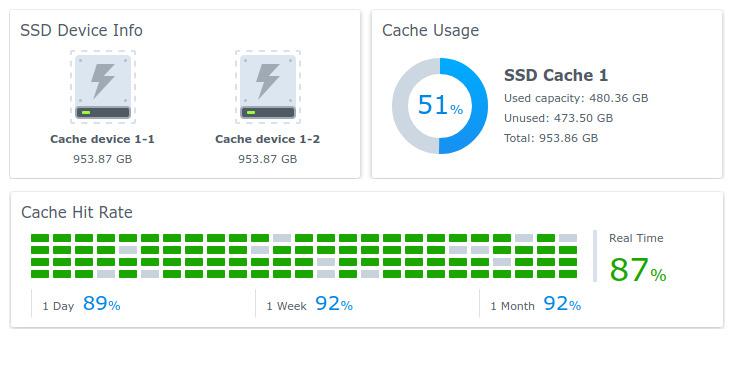751x379 pixels.
Task: Click the 1 Day 89% statistic
Action: click(x=81, y=304)
